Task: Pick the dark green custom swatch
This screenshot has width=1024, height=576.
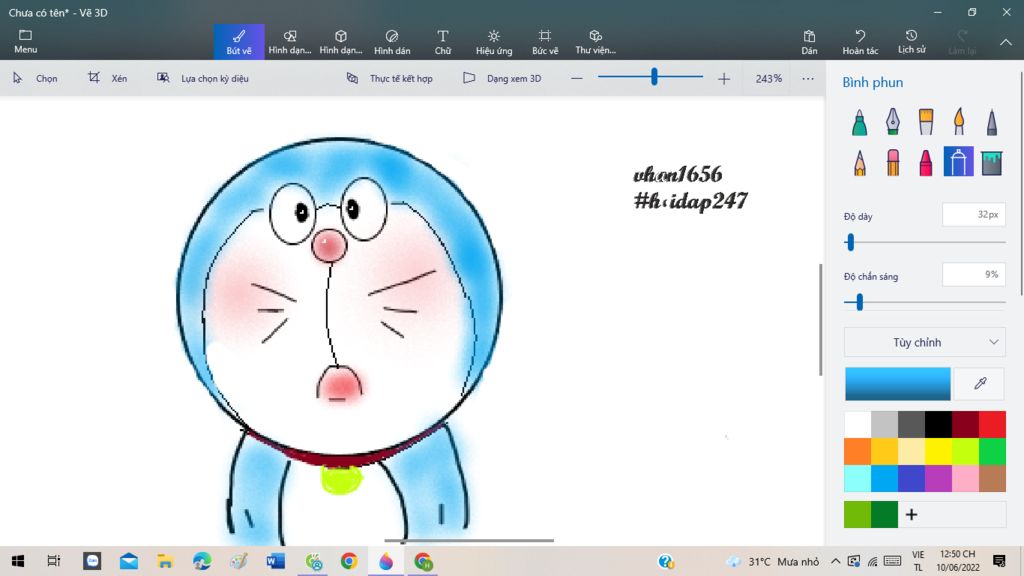Action: click(x=884, y=515)
